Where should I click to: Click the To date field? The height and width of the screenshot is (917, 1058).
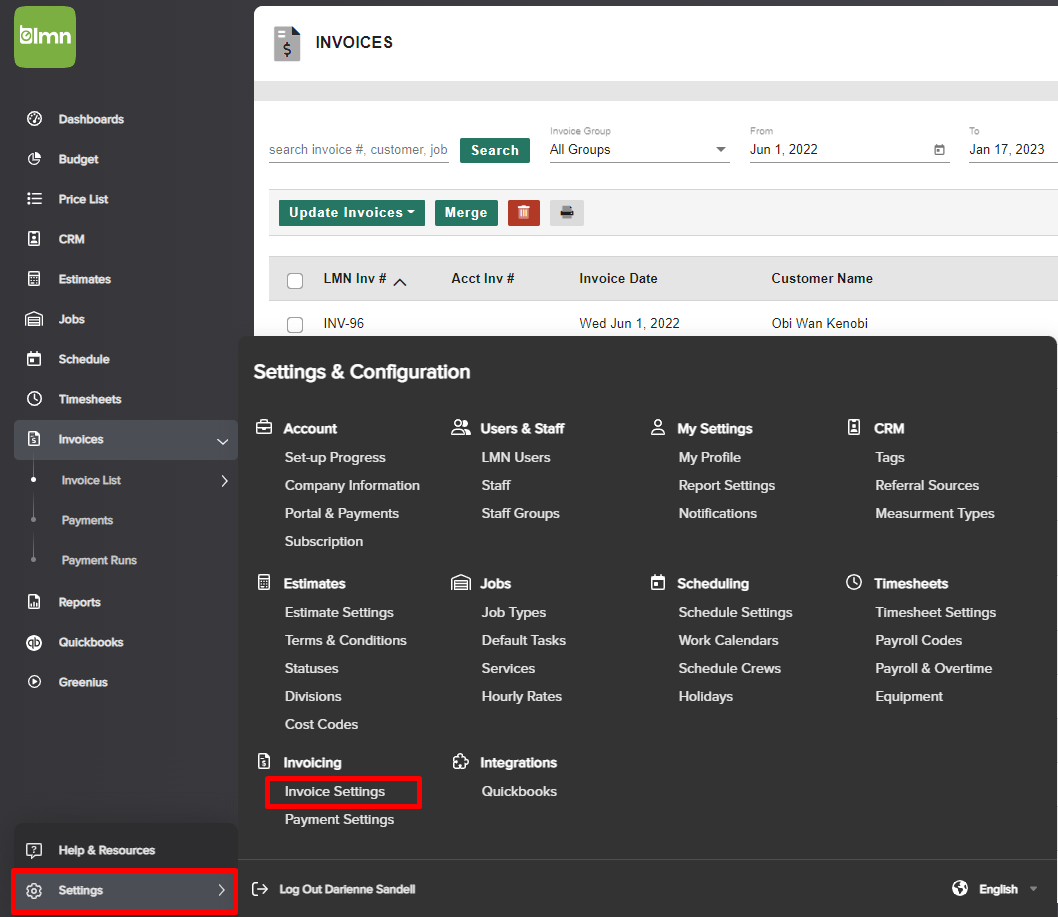tap(1013, 150)
